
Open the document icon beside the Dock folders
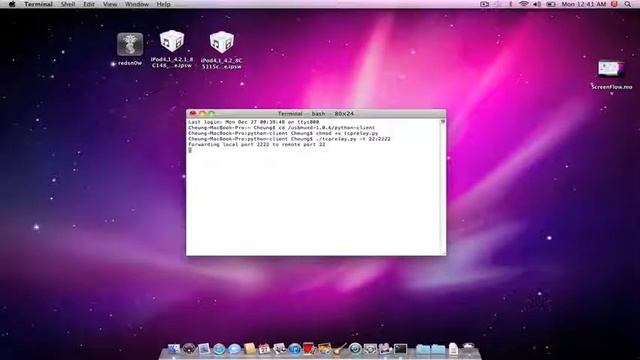pyautogui.click(x=453, y=349)
